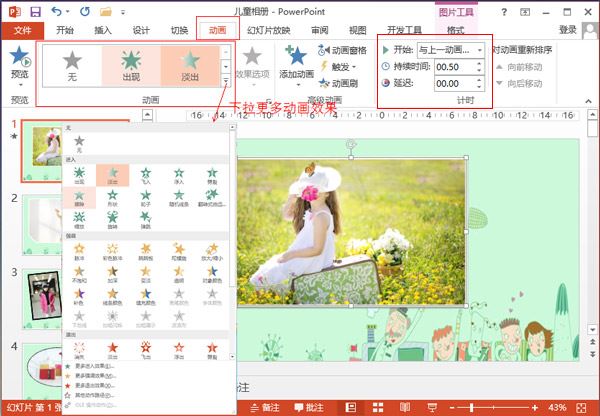Screen dimensions: 600x416
Task: Open a file using the folder icon
Action: point(106,12)
